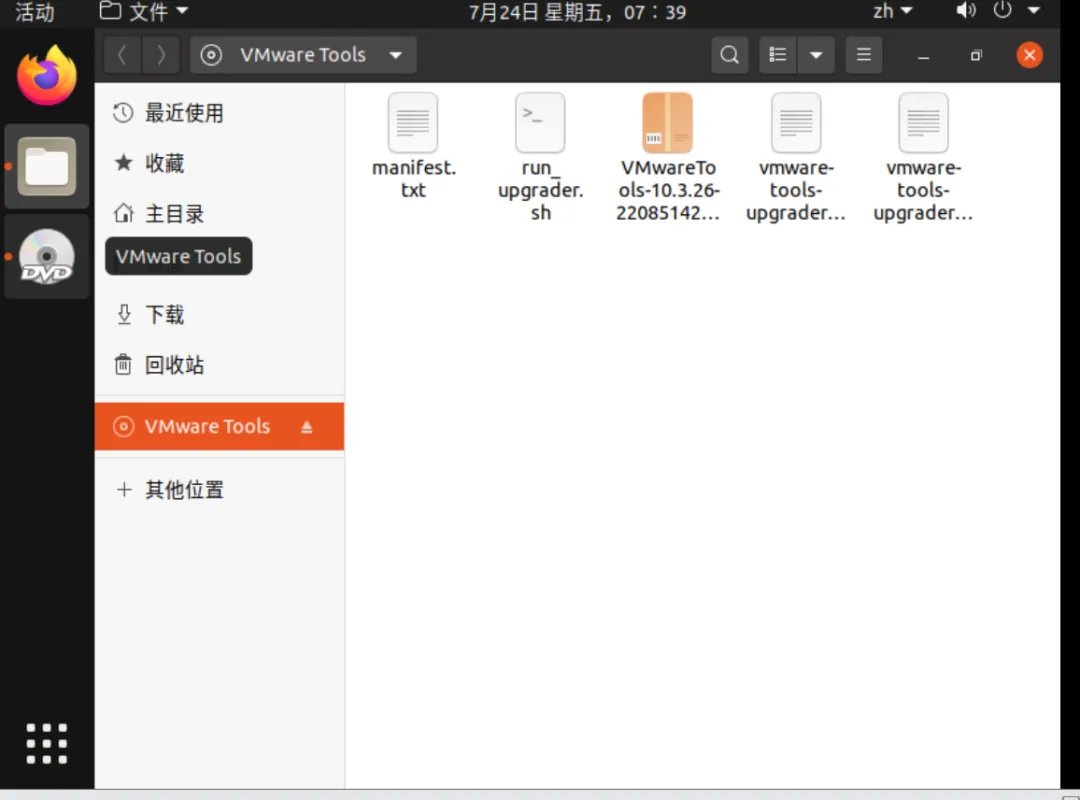
Task: Click the disc icon in the path bar
Action: tap(211, 55)
